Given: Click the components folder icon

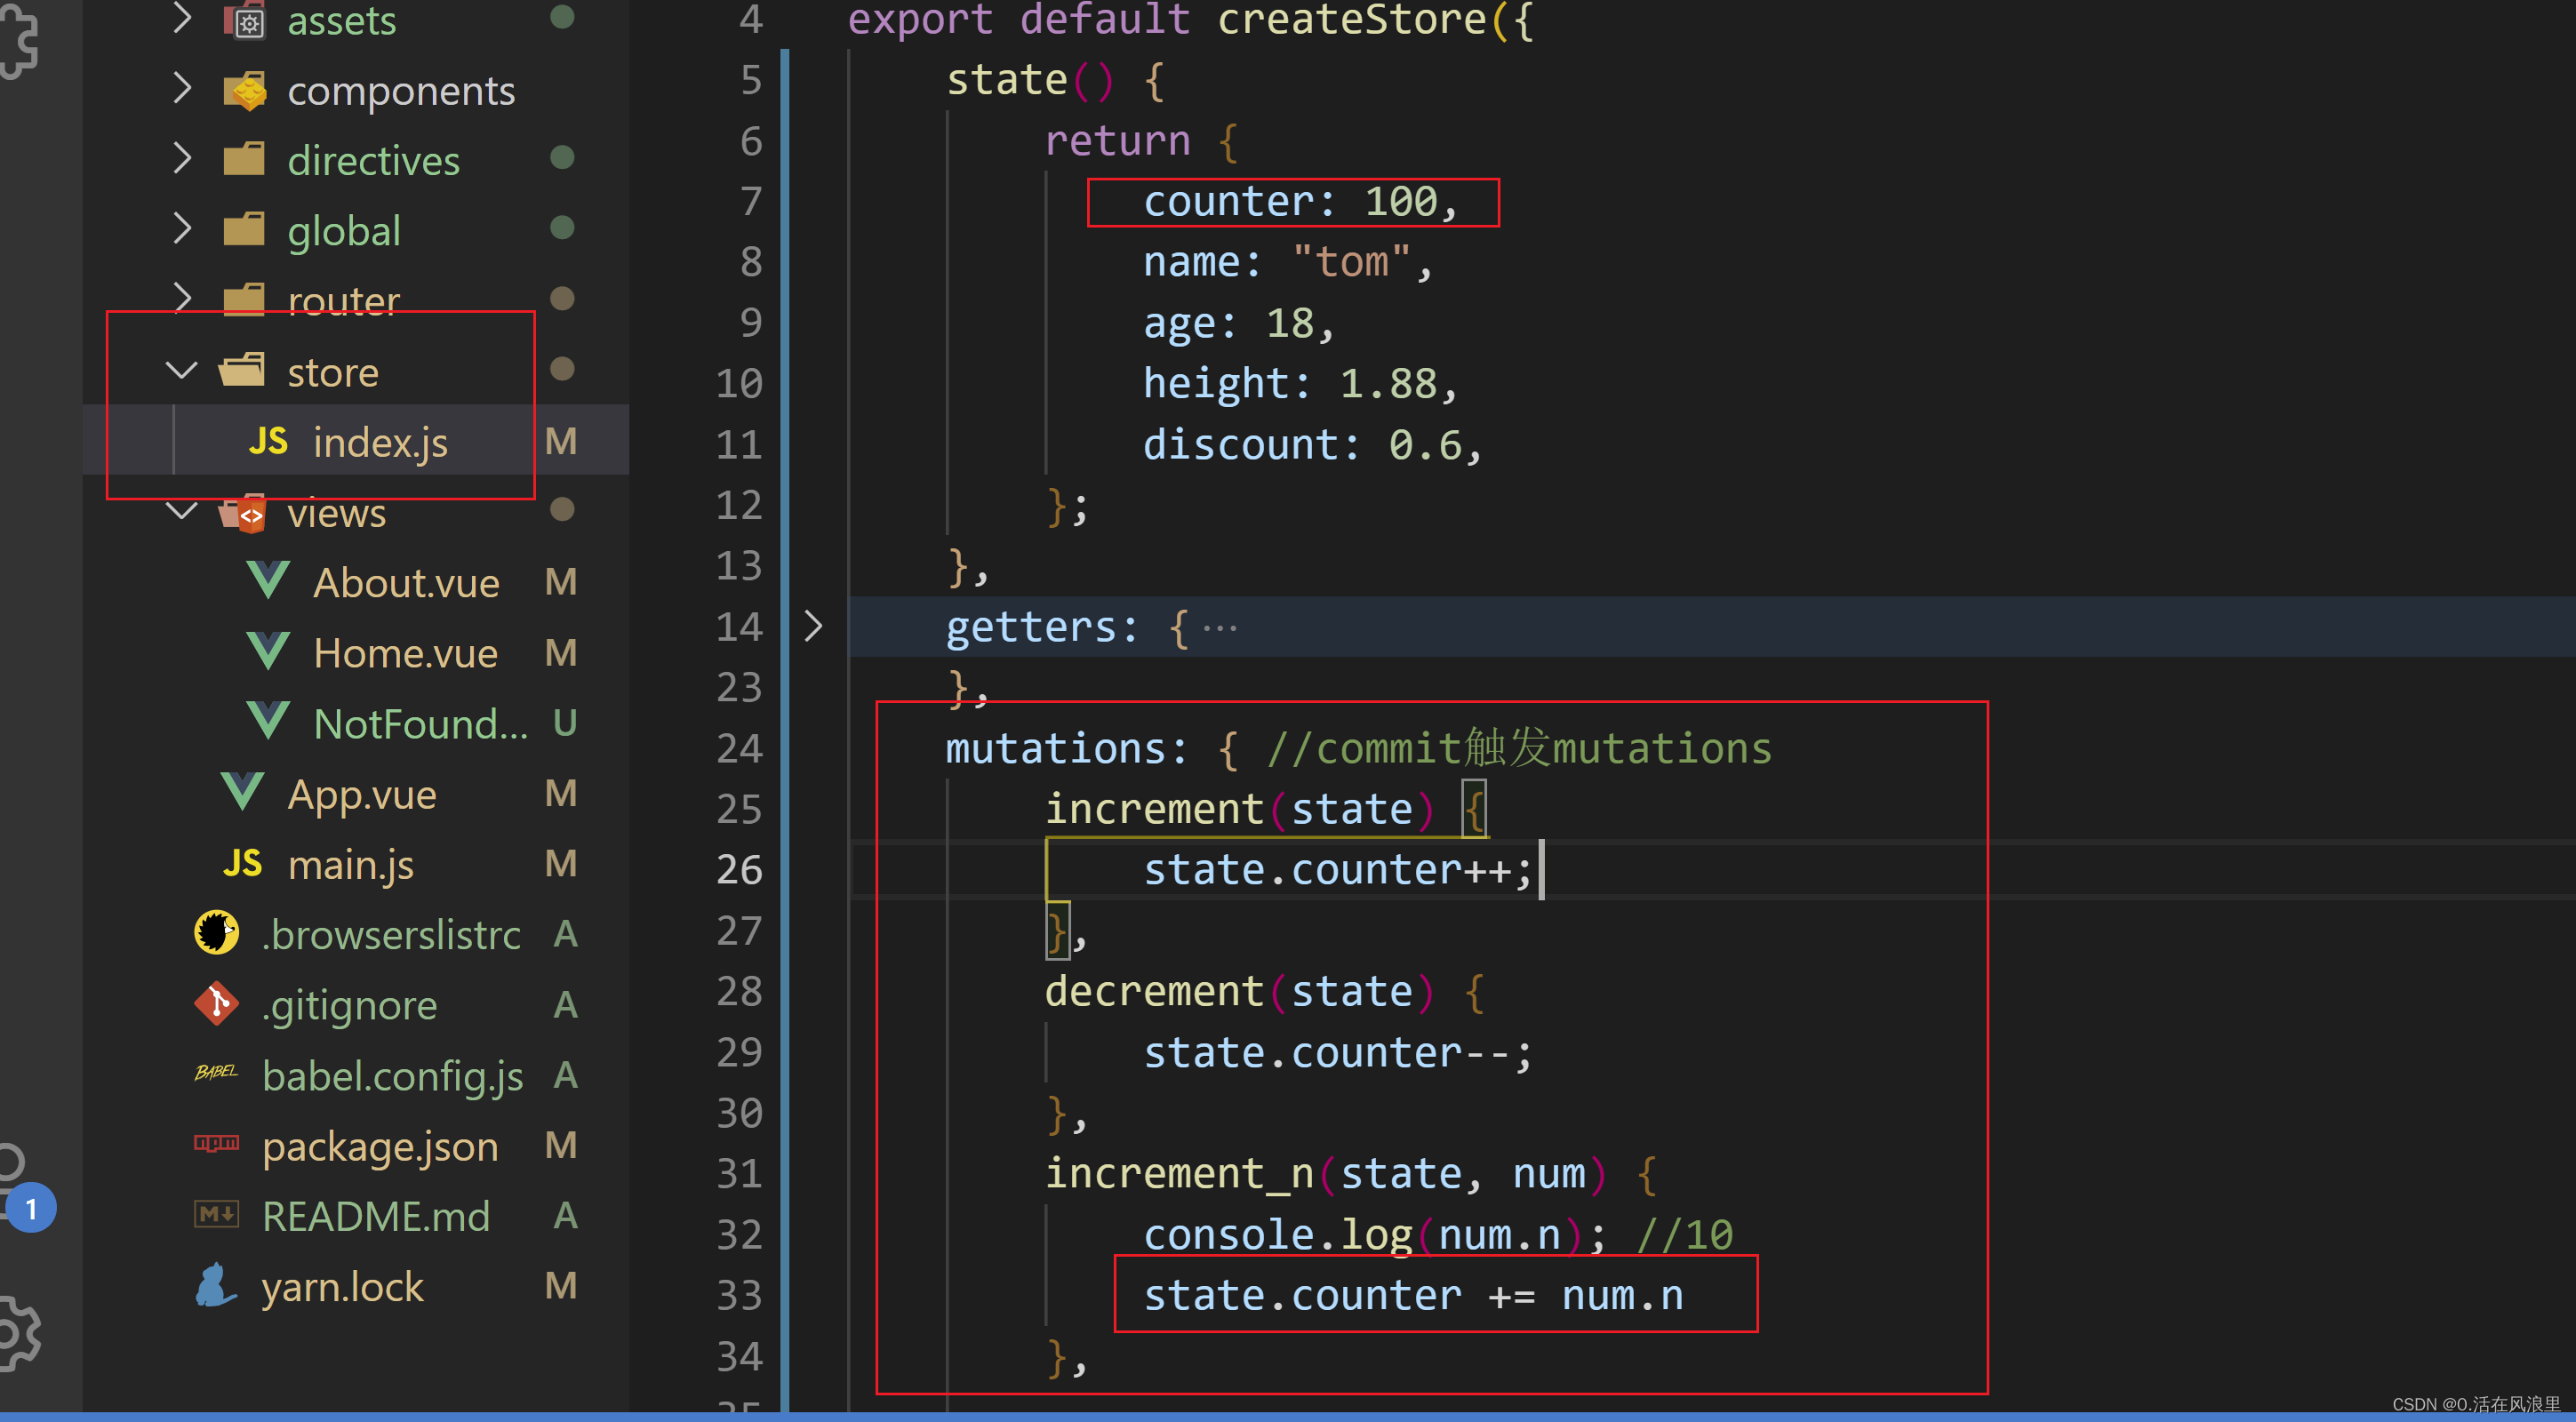Looking at the screenshot, I should (245, 90).
